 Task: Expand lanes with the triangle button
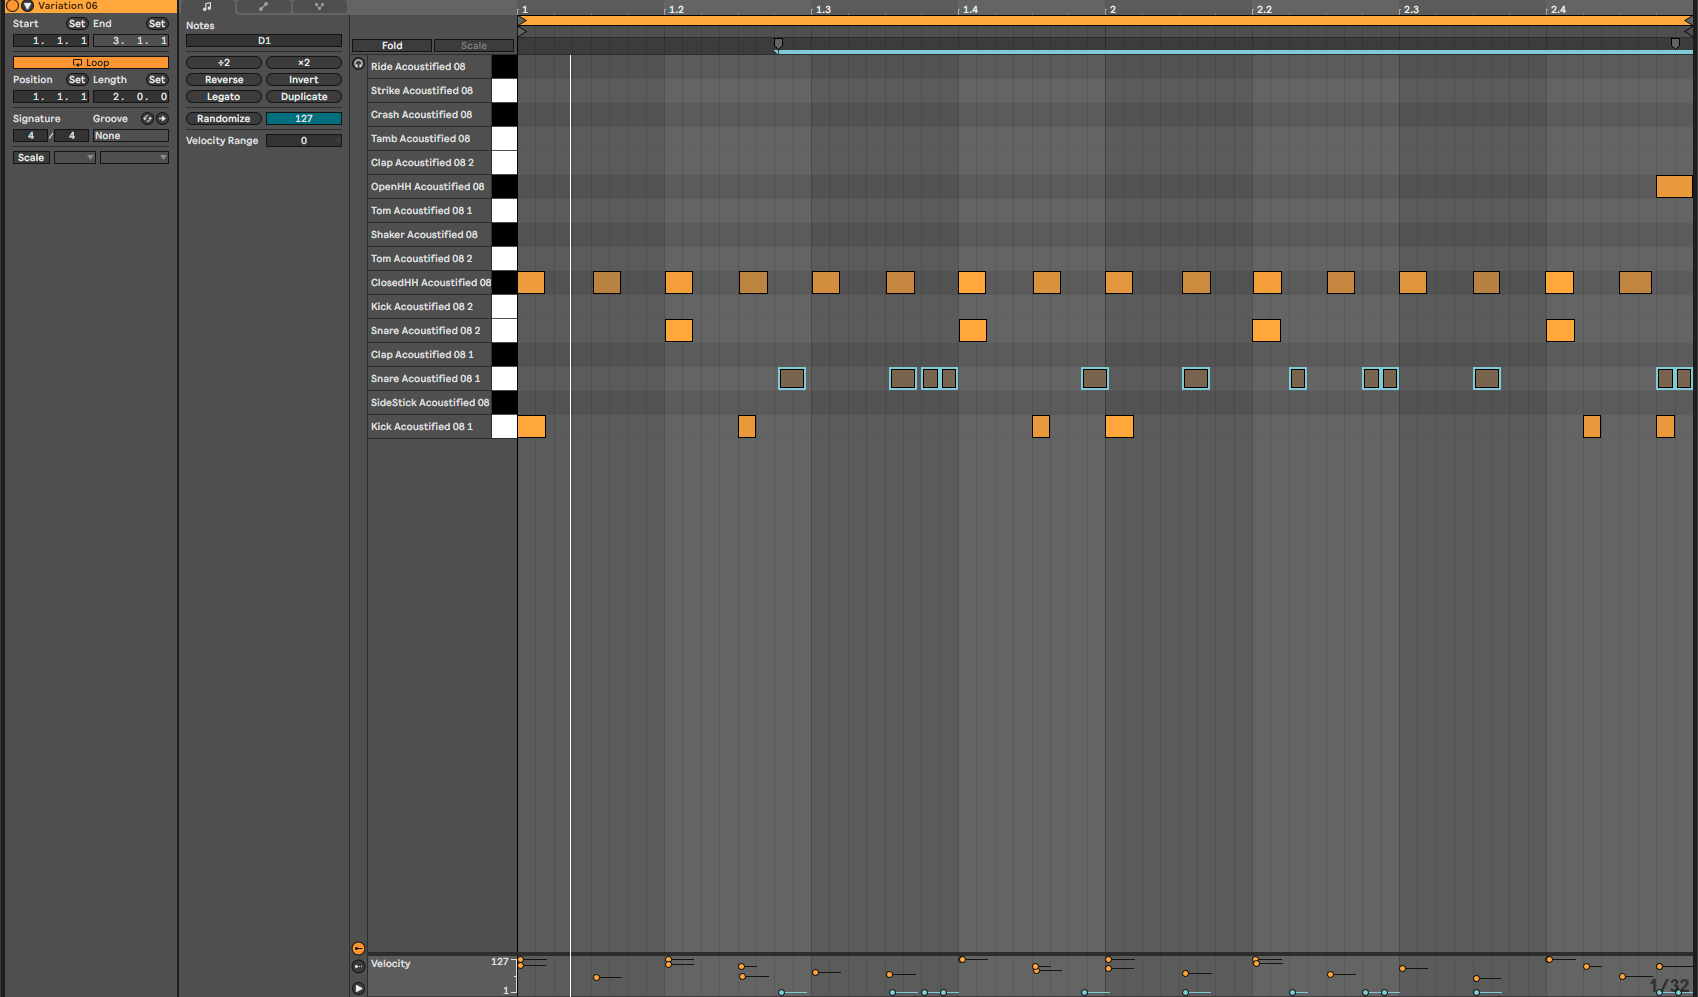358,988
